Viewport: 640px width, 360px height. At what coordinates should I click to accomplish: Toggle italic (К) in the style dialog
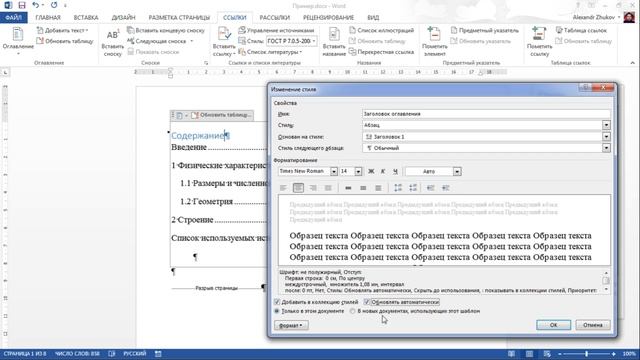[x=383, y=171]
